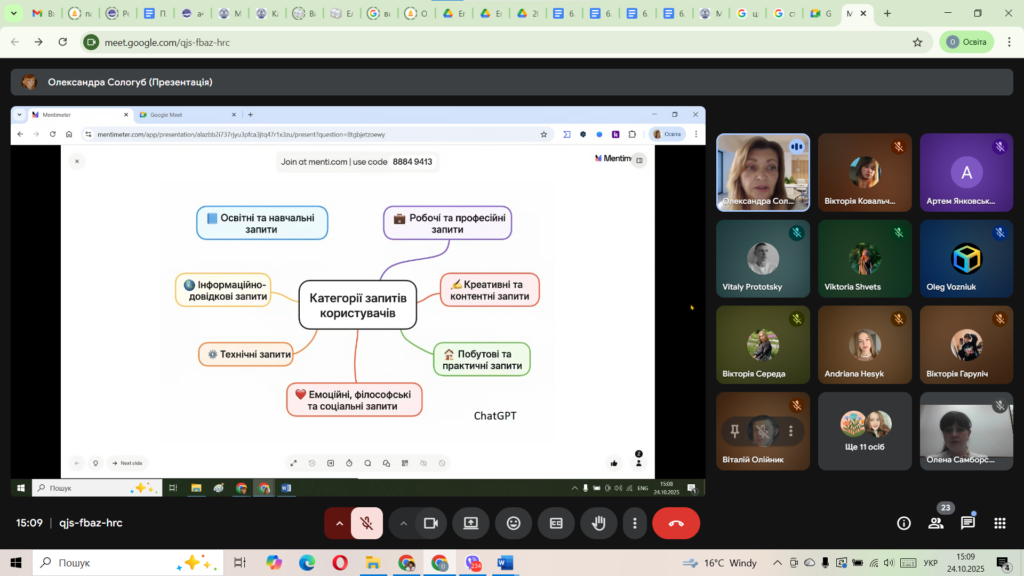1024x576 pixels.
Task: Turn on closed captions
Action: click(x=556, y=523)
